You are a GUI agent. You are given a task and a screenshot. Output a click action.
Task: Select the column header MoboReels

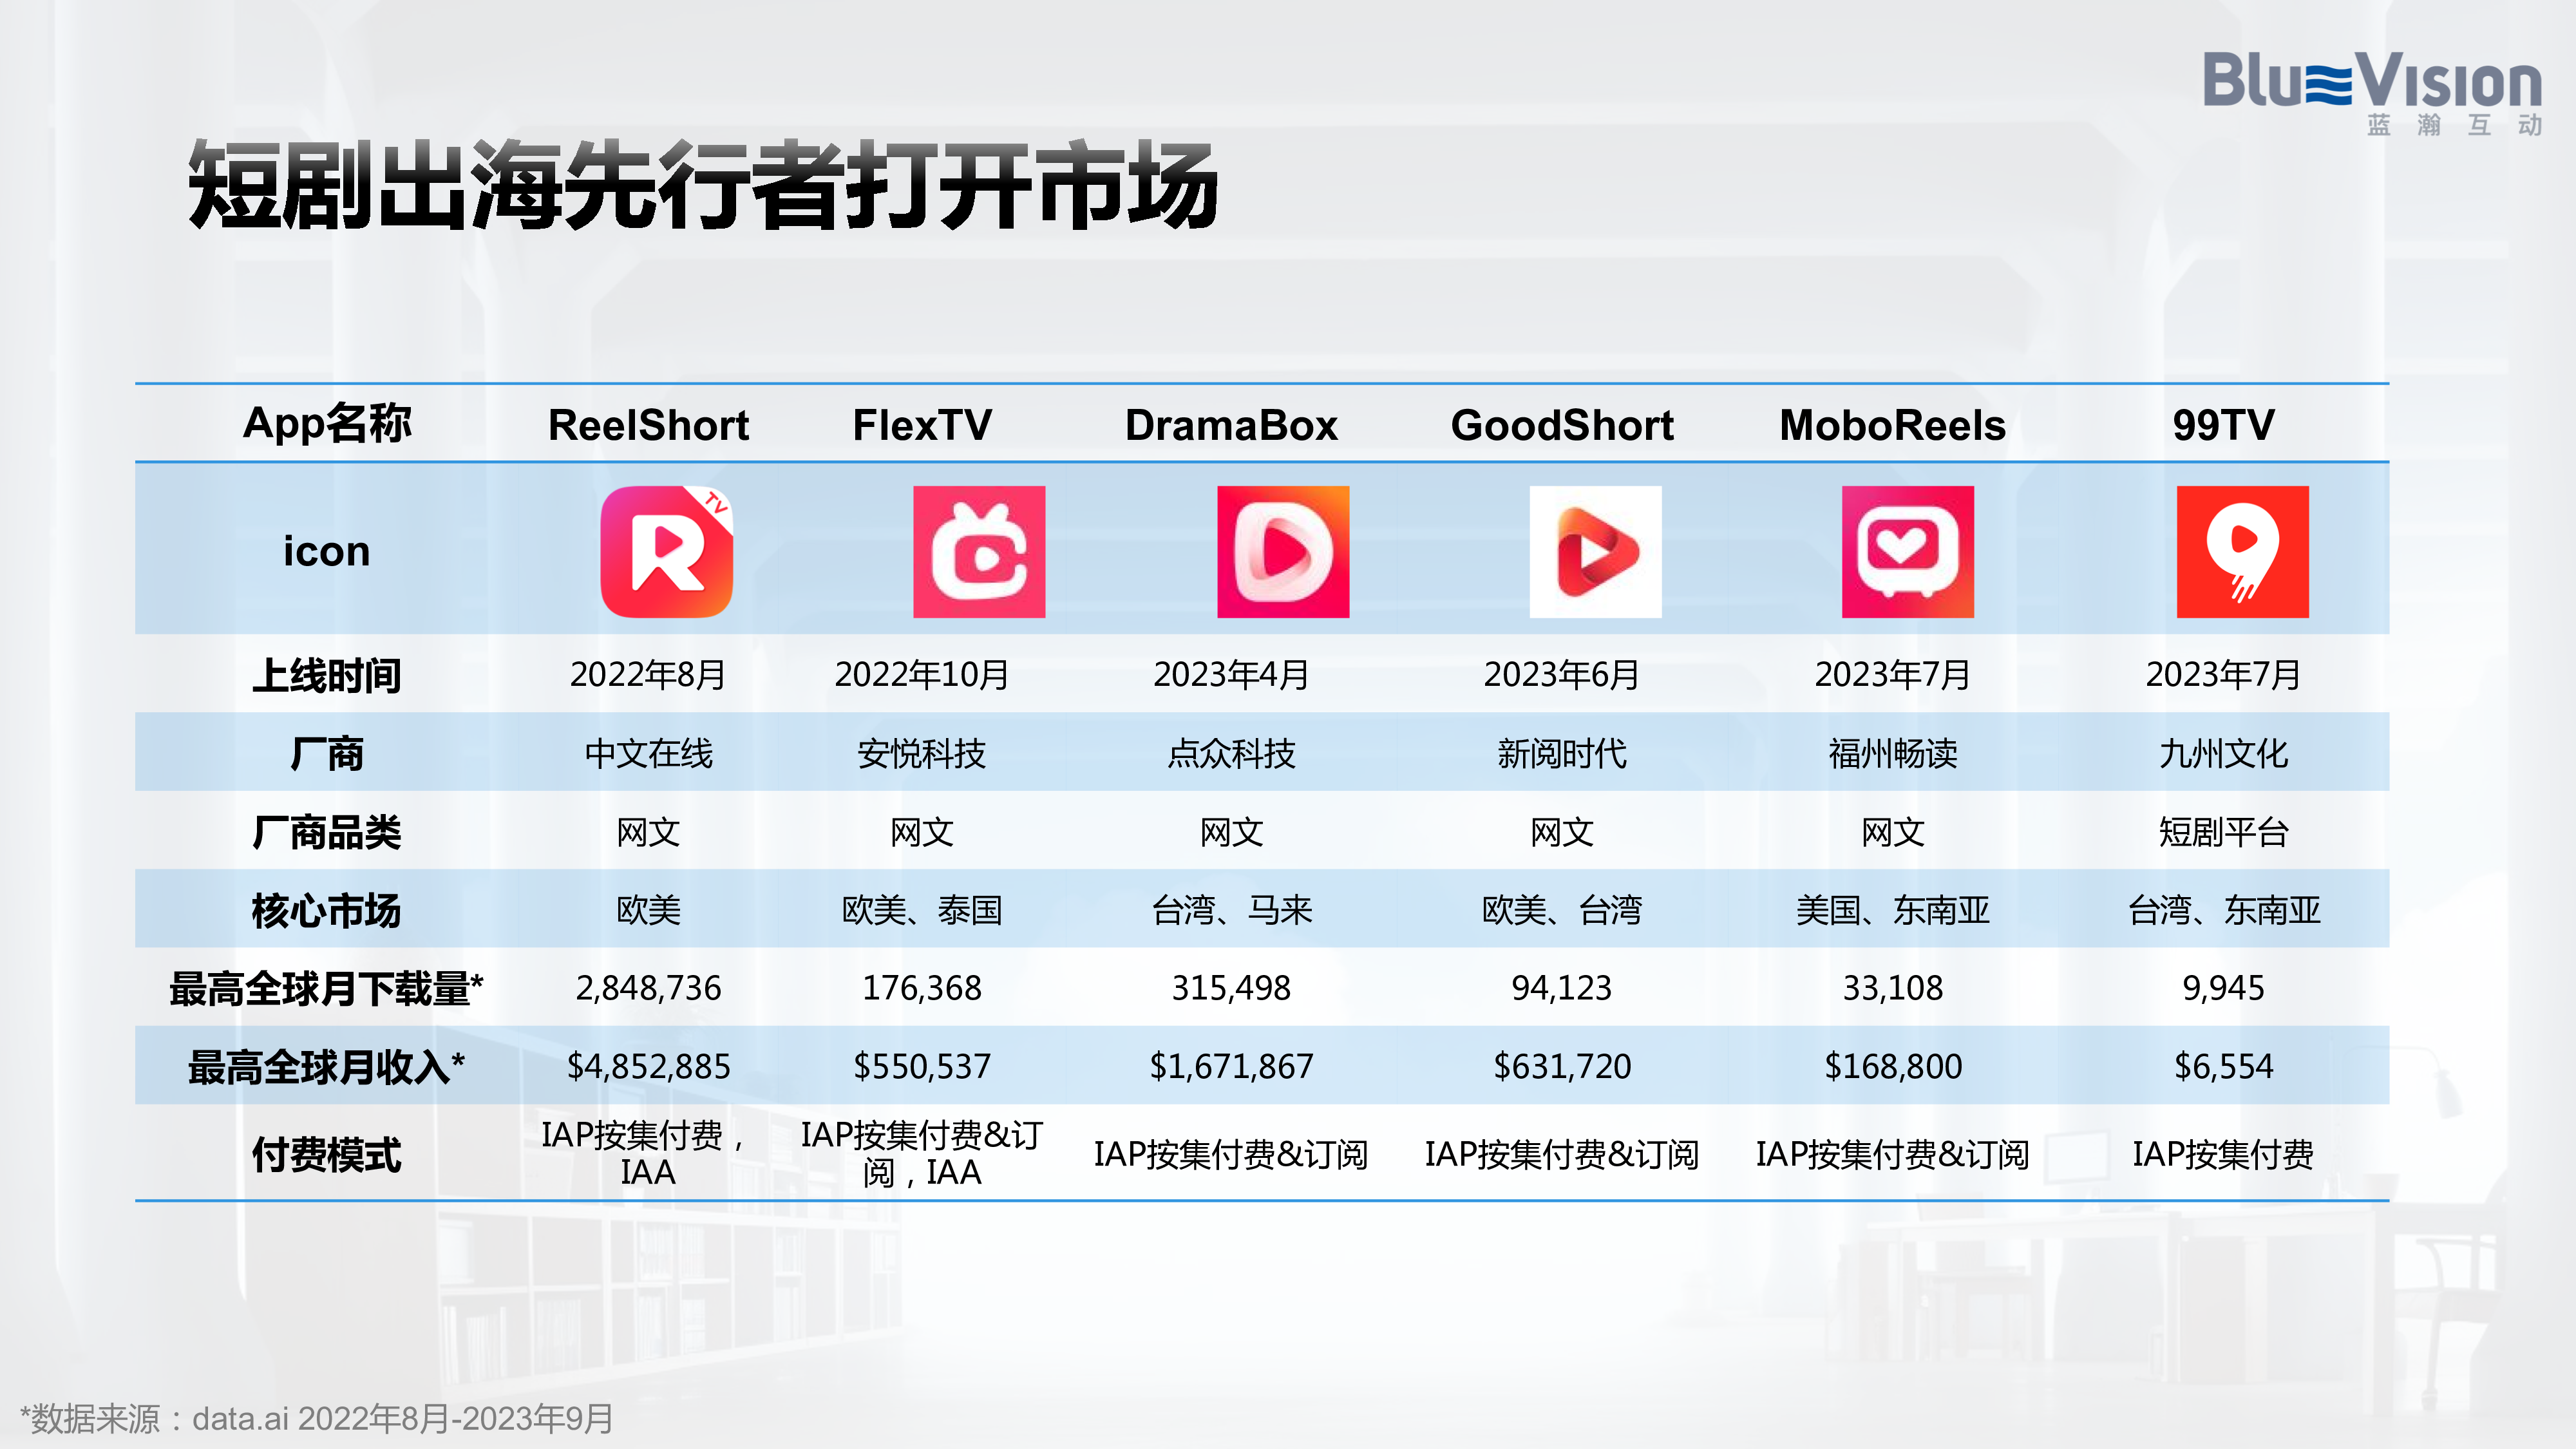(1893, 425)
